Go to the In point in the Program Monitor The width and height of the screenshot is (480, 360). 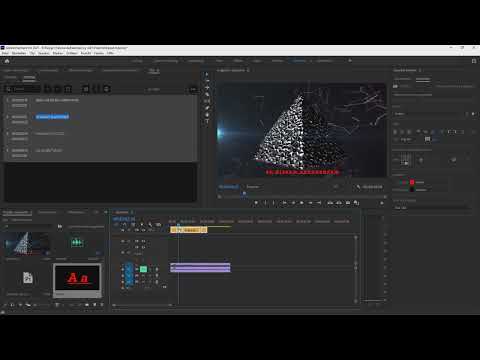(284, 203)
